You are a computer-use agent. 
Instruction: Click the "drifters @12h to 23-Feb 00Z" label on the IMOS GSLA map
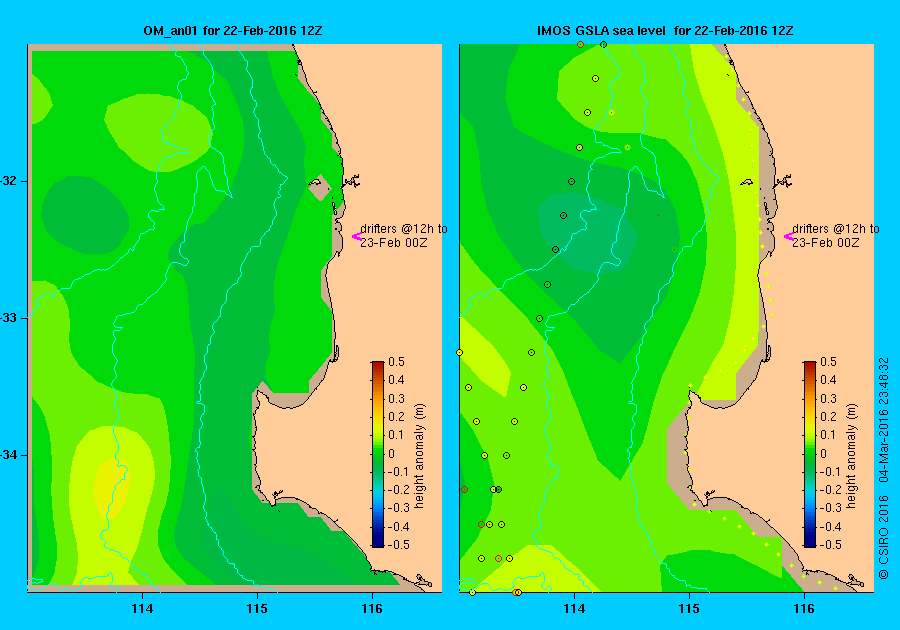(x=836, y=235)
